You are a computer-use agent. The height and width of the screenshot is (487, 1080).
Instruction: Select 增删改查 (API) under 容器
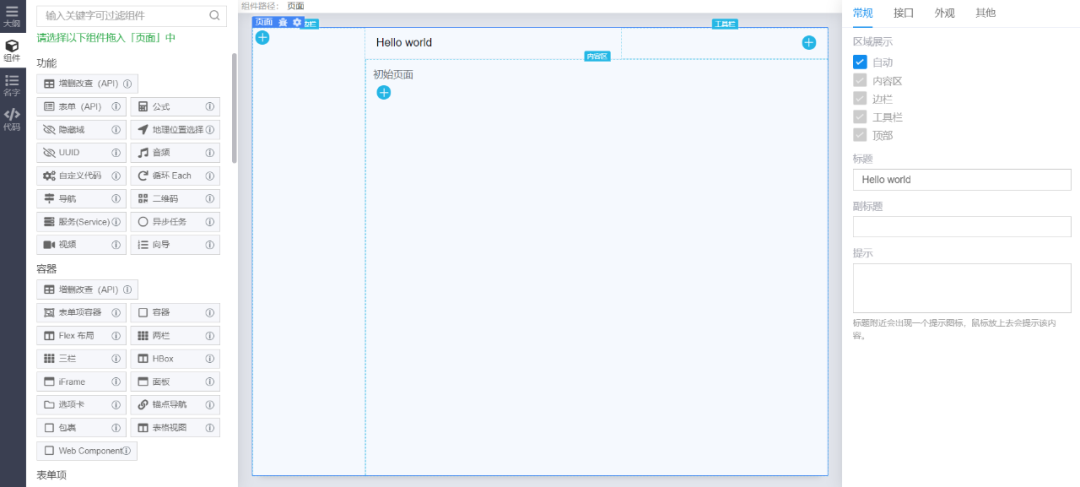point(87,289)
